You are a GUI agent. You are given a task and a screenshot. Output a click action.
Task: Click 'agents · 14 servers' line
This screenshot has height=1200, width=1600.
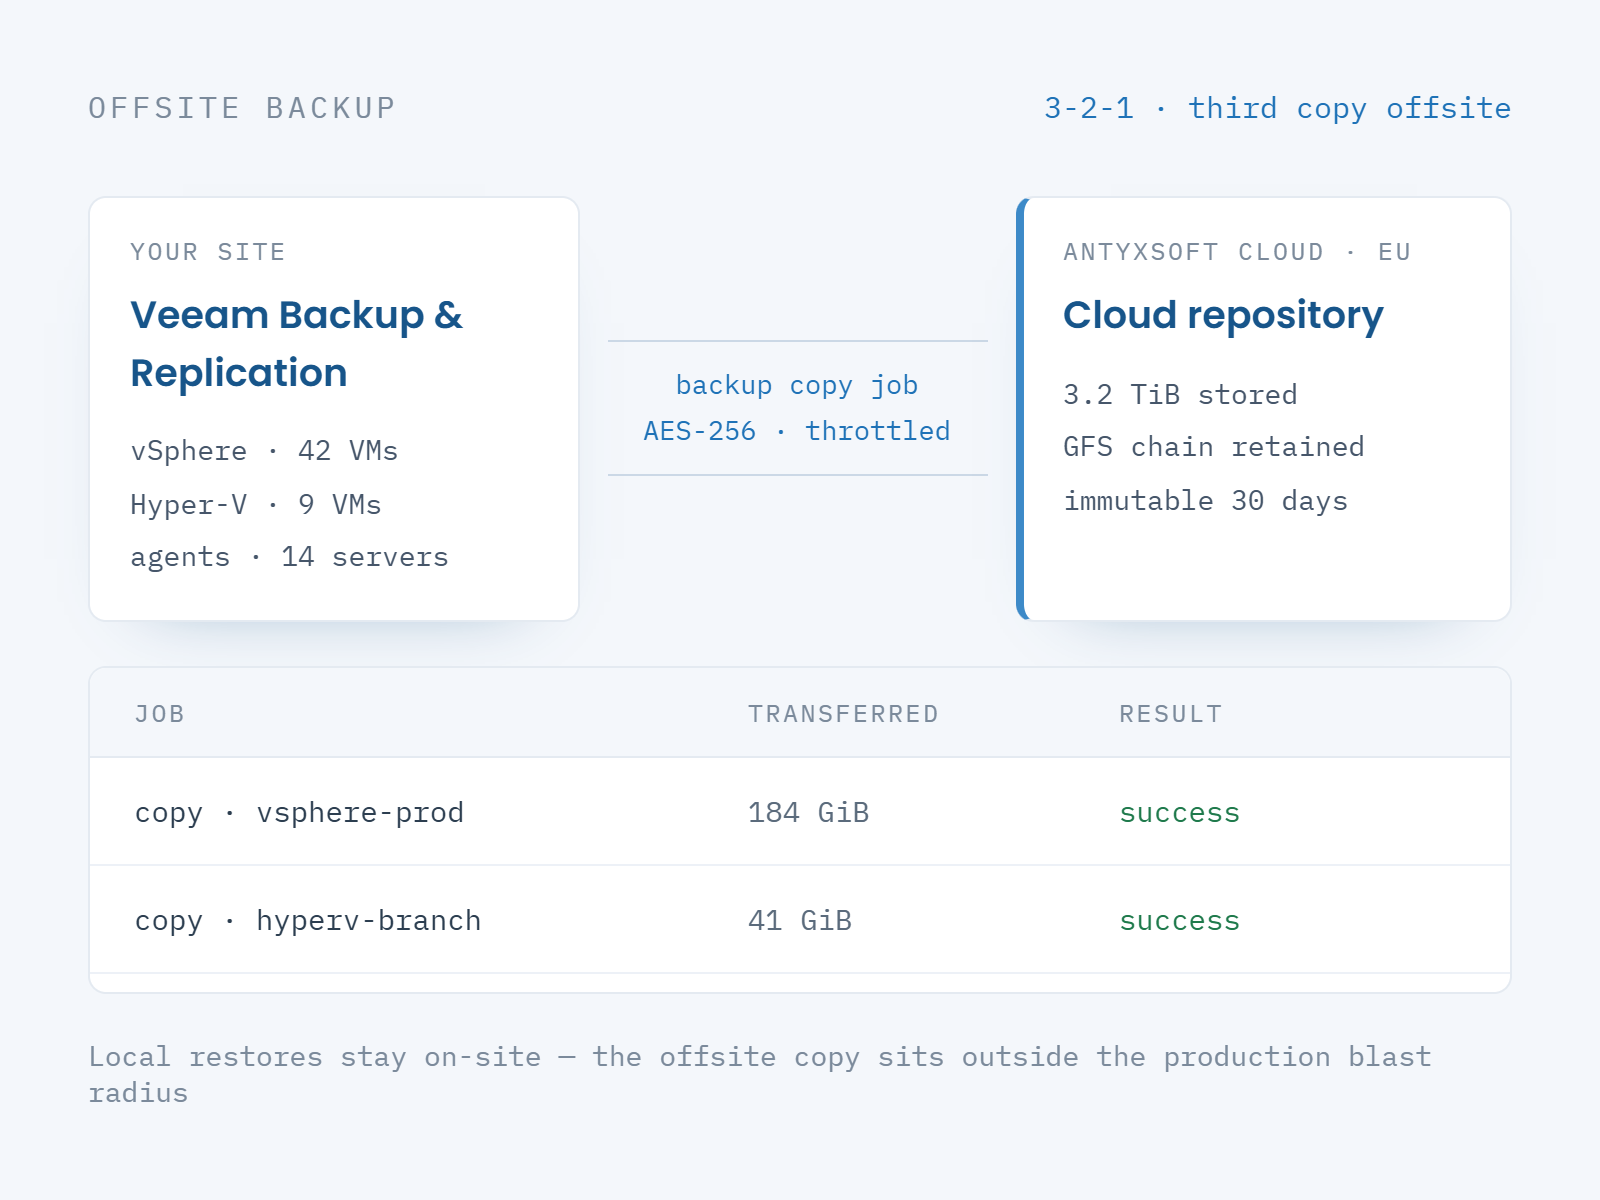pyautogui.click(x=289, y=557)
